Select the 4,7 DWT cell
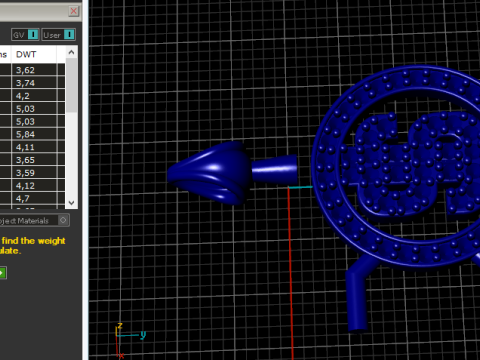The width and height of the screenshot is (480, 360). tap(34, 199)
